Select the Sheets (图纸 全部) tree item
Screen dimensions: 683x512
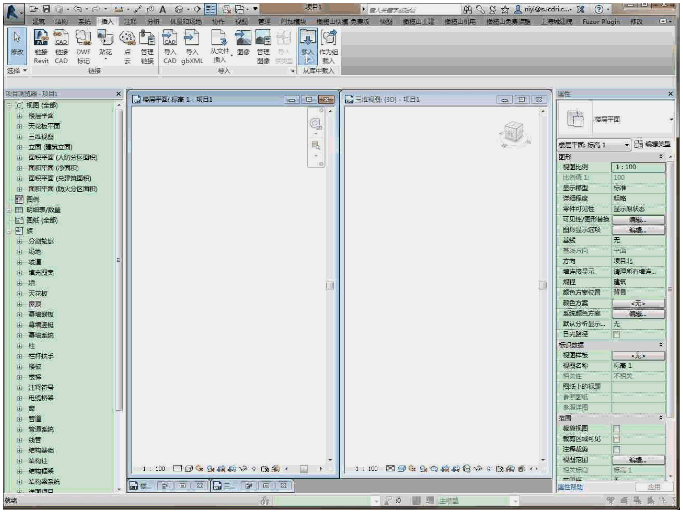click(x=42, y=220)
